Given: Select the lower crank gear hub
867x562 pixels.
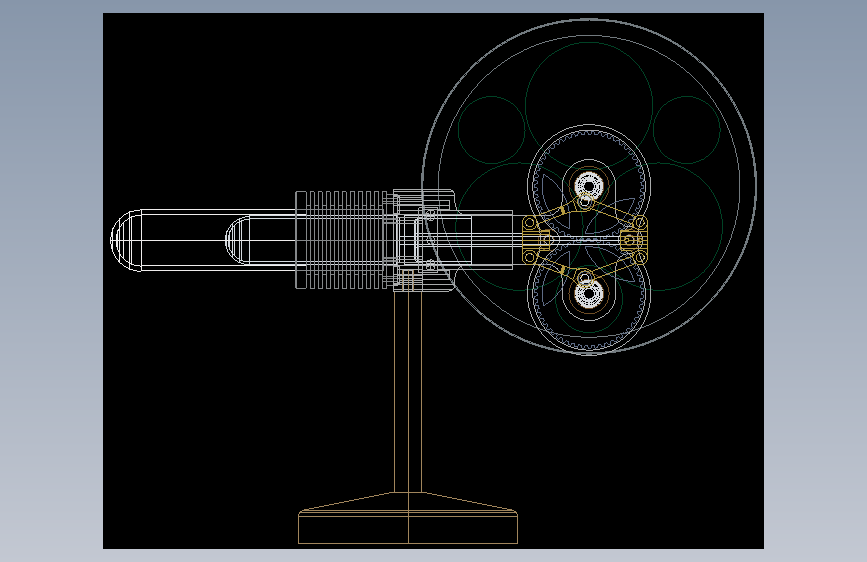Looking at the screenshot, I should click(588, 293).
